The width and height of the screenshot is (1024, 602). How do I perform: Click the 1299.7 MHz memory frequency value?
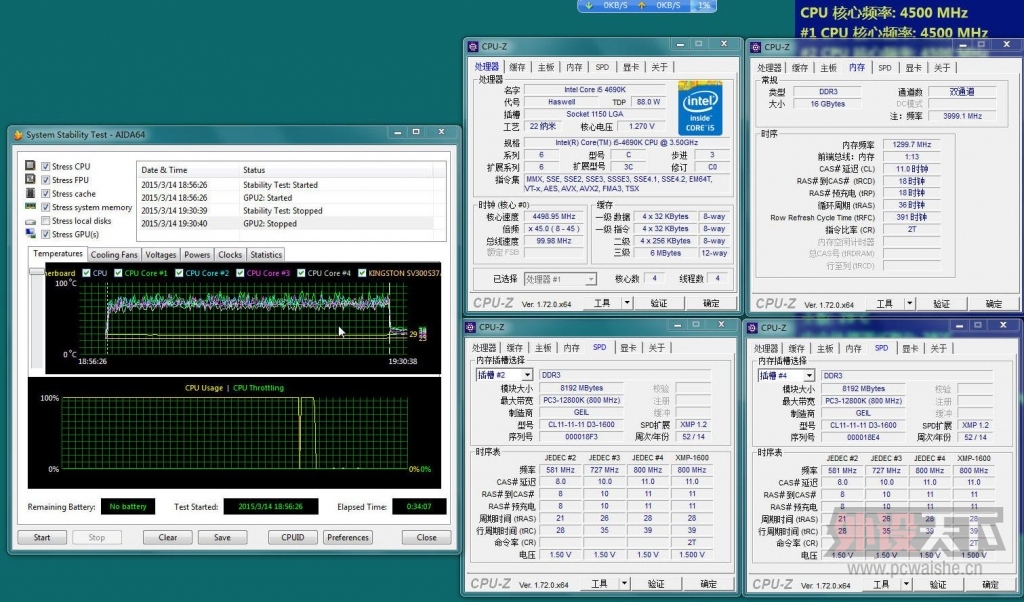pos(912,144)
